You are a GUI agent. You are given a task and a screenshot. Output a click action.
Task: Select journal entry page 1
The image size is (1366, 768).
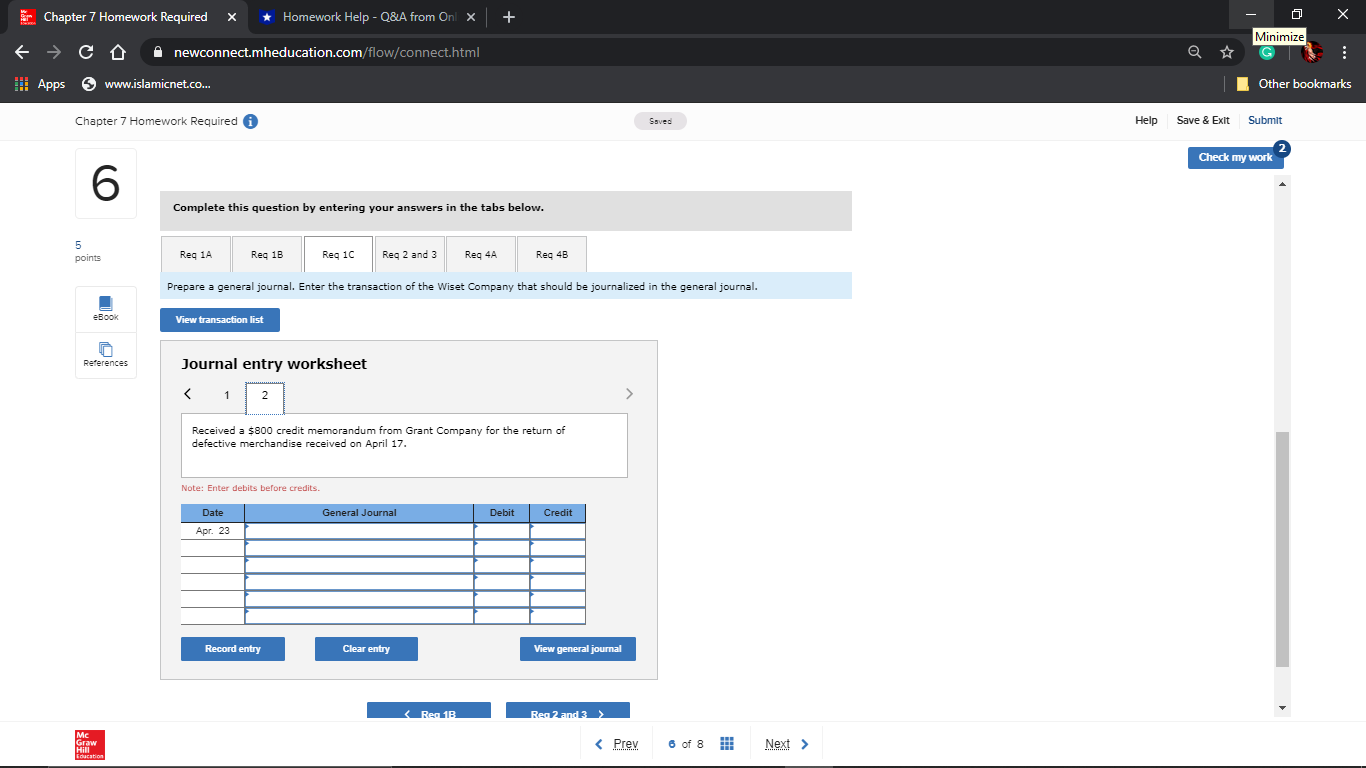click(x=226, y=396)
